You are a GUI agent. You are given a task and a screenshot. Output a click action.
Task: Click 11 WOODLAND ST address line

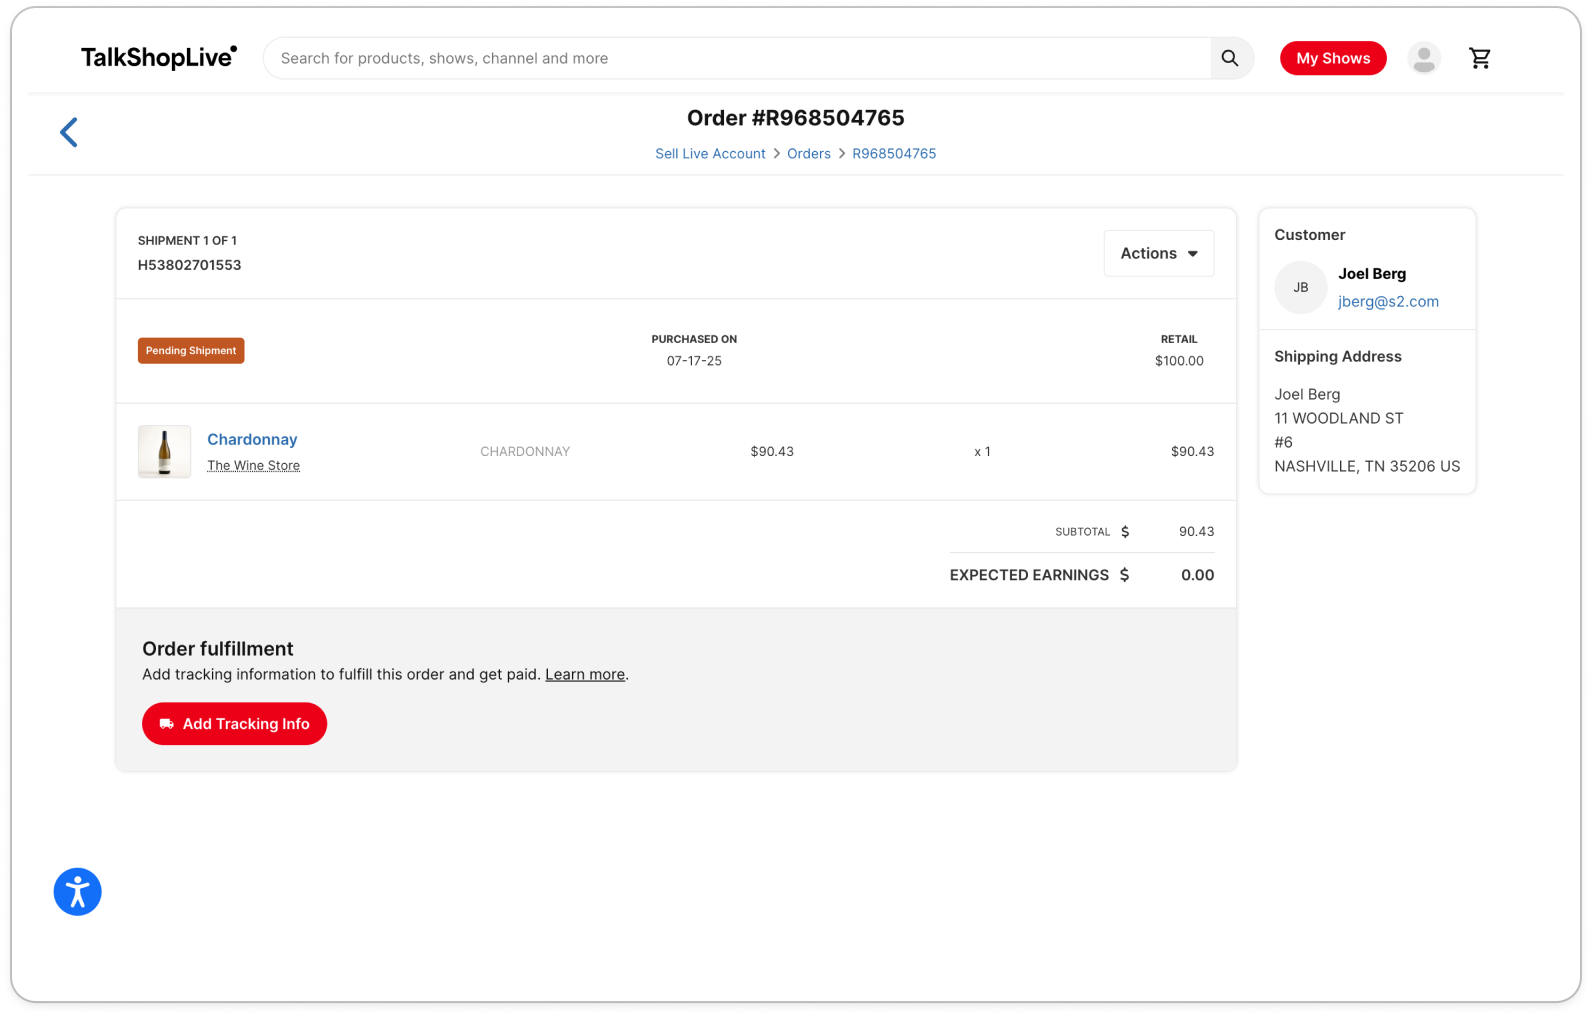1339,419
